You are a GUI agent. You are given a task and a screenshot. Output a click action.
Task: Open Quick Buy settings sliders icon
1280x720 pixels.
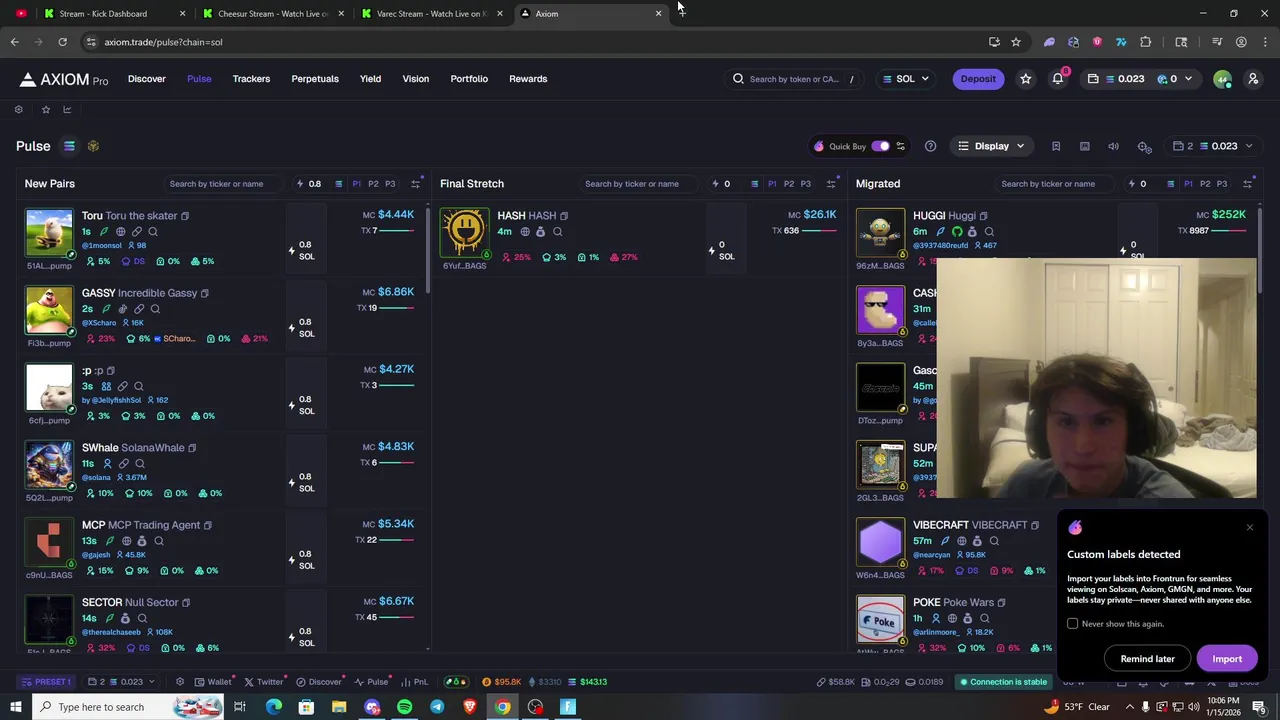tap(900, 147)
